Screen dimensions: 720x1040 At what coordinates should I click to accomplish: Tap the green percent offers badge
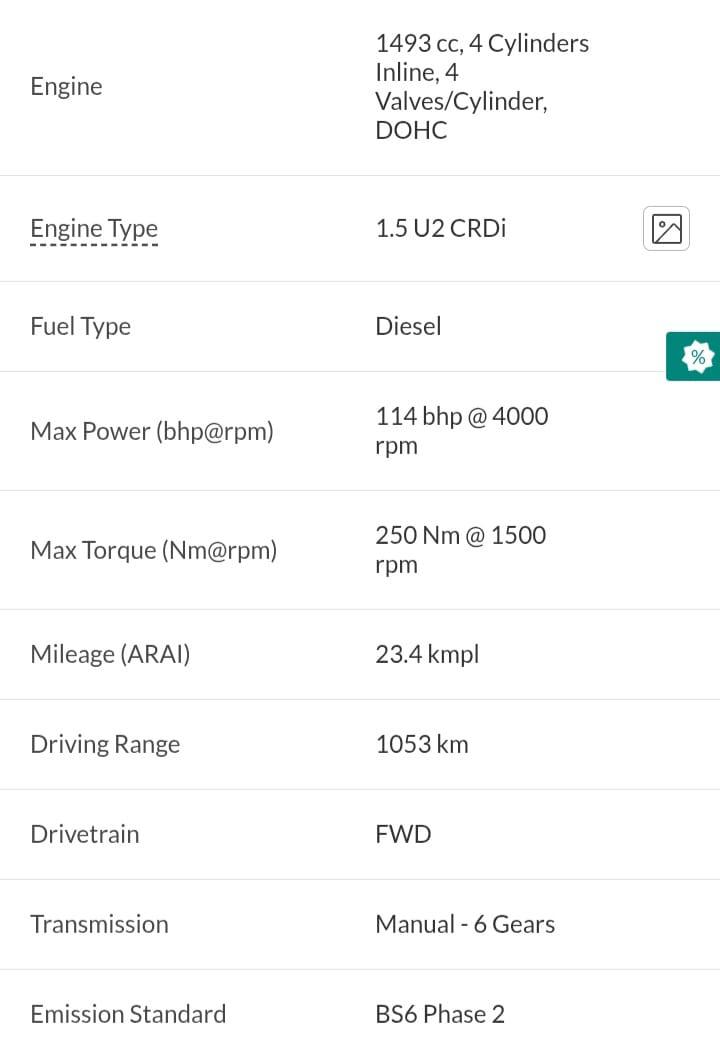[693, 356]
